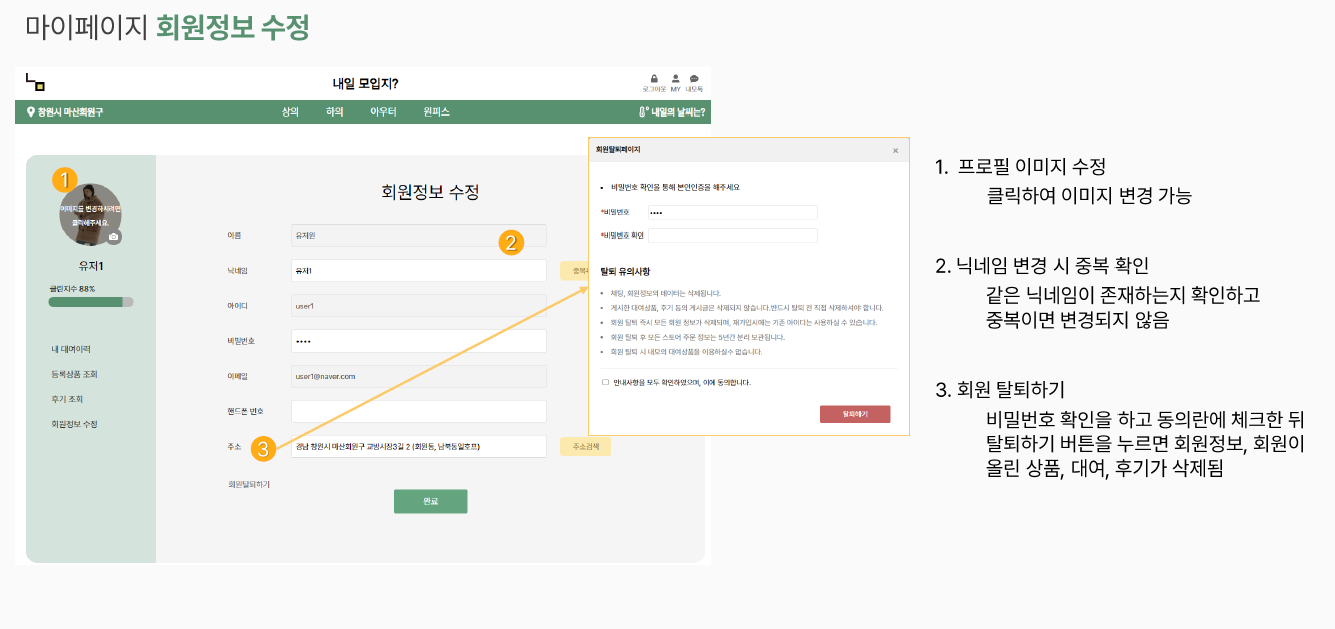
Task: Click the 비밀번호 확인 input field
Action: (732, 234)
